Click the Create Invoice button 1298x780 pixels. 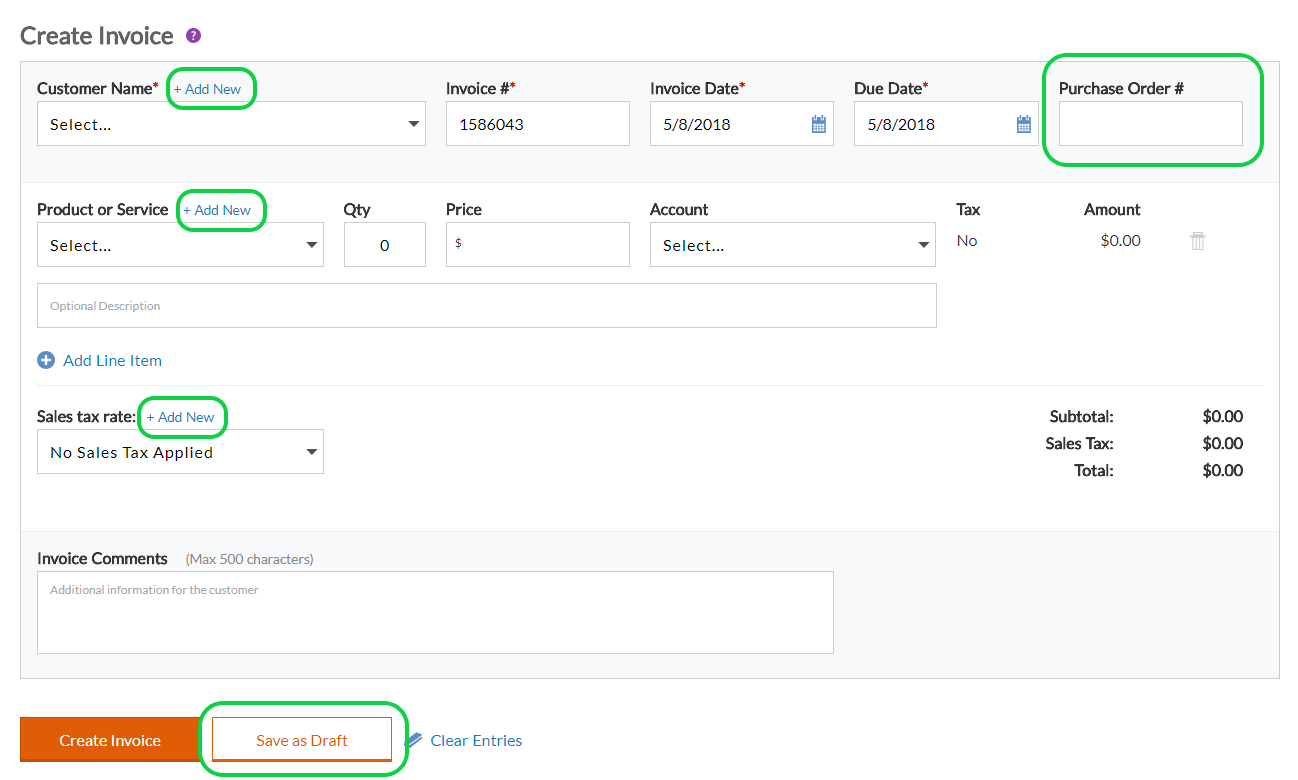click(110, 740)
